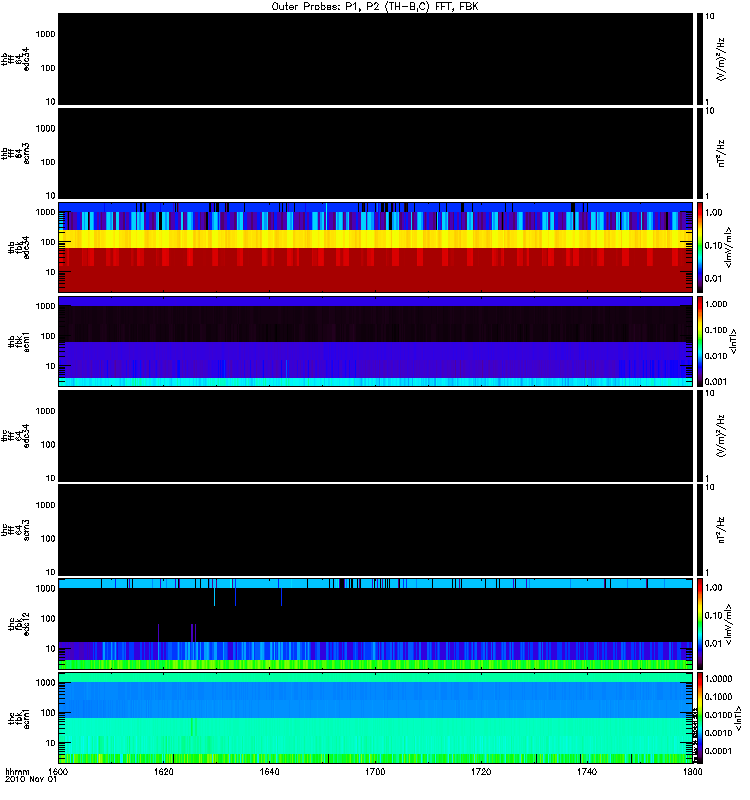The width and height of the screenshot is (750, 800).
Task: Click the empty thc fff 64 edc34 spectrogram panel
Action: point(375,436)
